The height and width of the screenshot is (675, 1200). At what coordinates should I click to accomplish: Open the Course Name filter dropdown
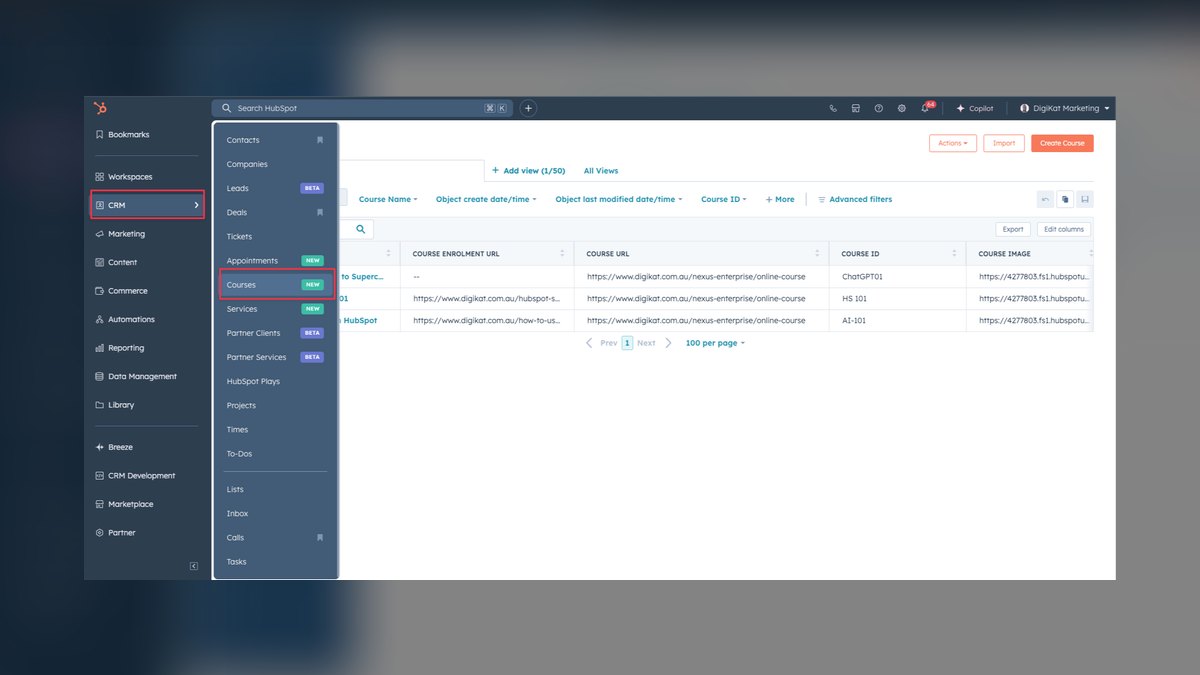coord(388,199)
